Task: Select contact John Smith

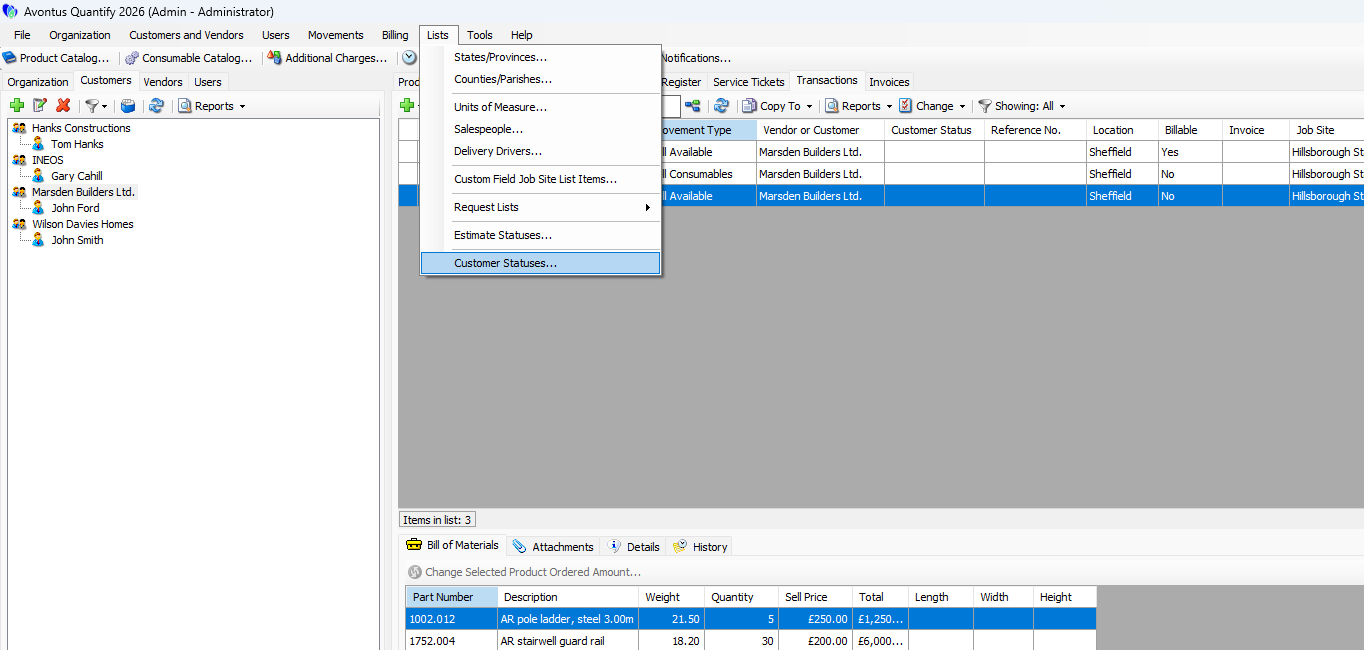Action: point(77,240)
